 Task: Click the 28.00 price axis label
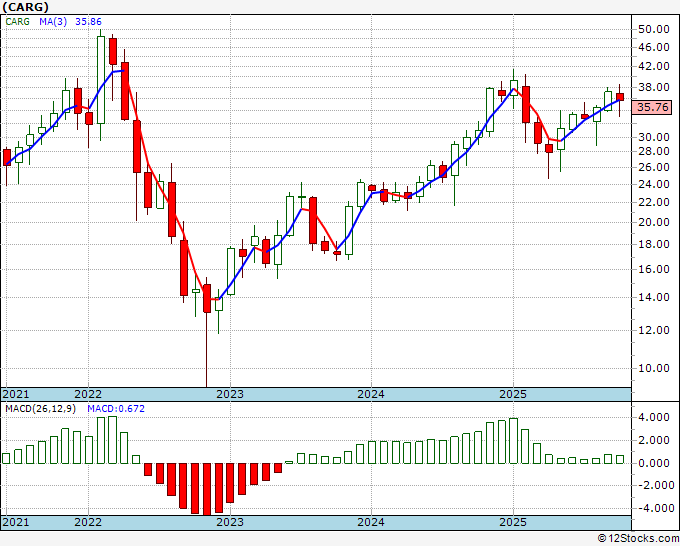click(x=654, y=151)
